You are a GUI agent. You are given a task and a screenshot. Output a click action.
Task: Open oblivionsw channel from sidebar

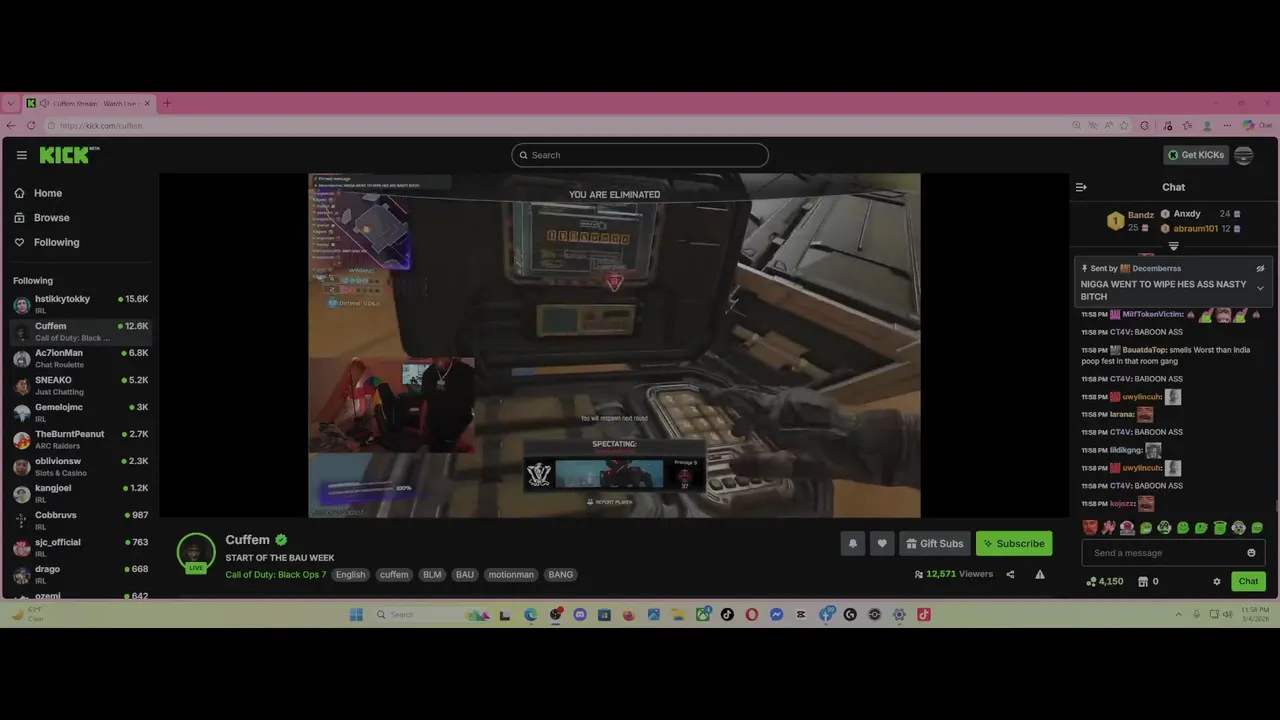click(80, 466)
